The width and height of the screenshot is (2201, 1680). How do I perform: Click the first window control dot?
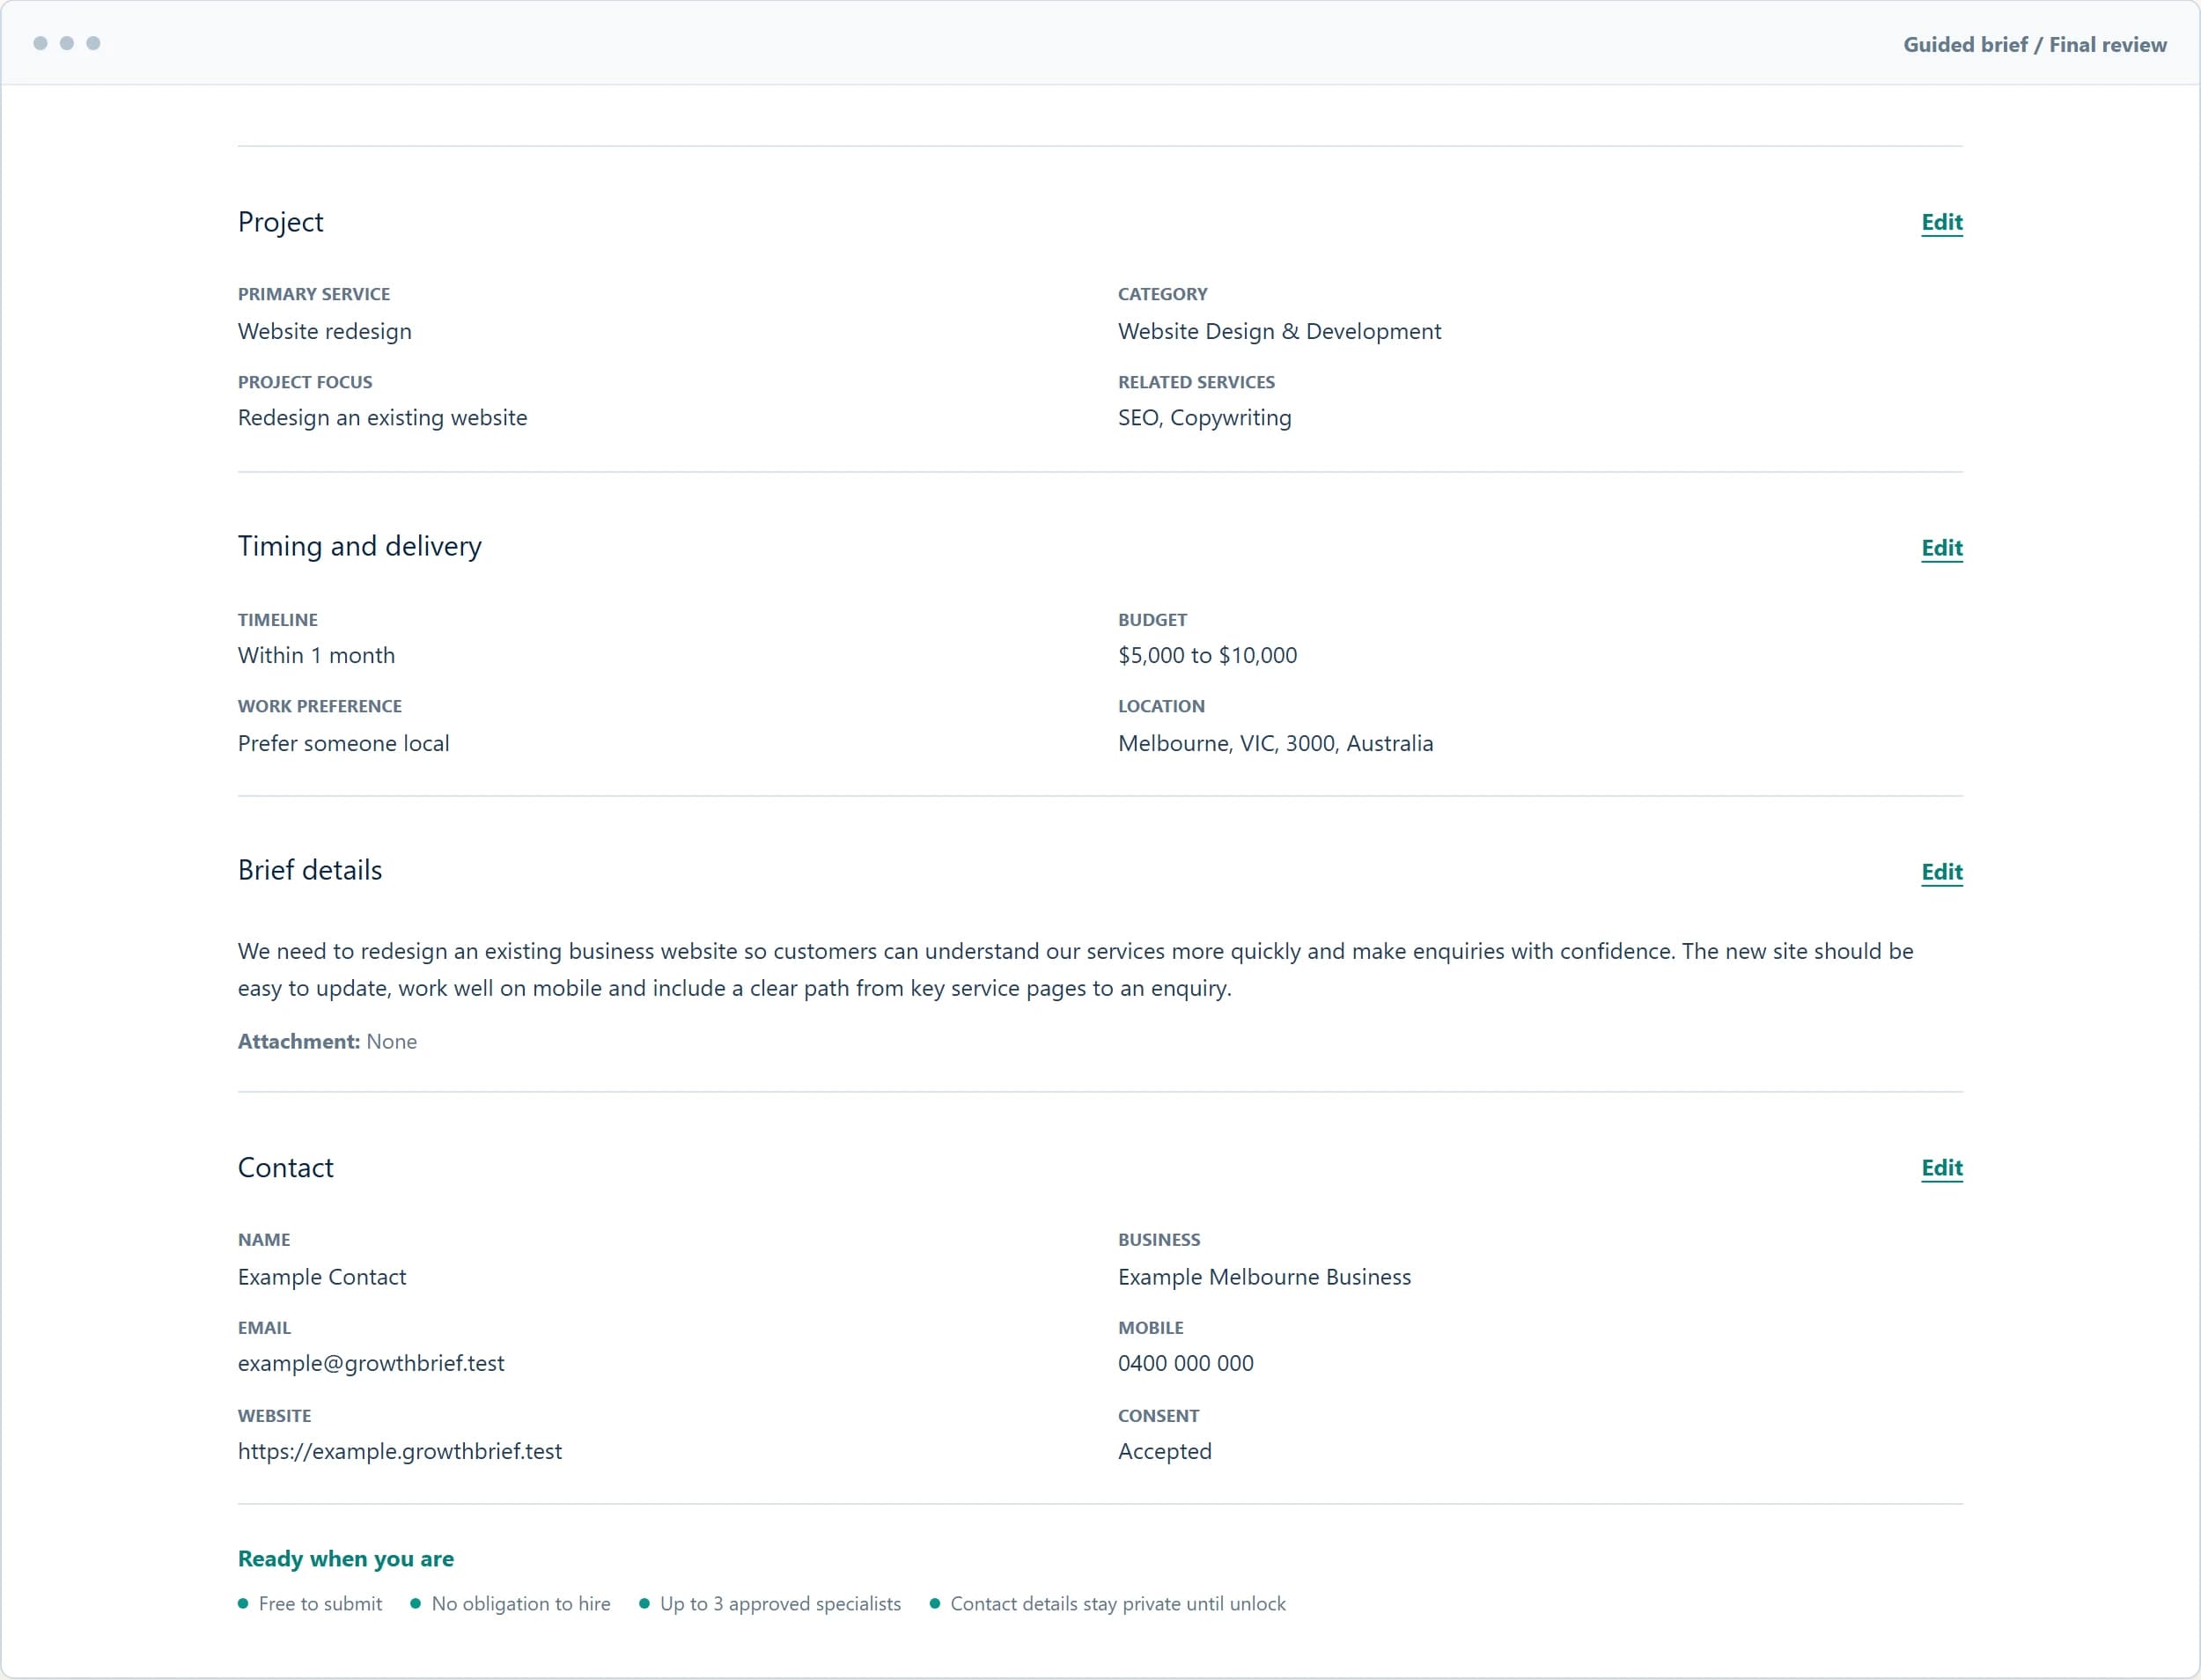(40, 43)
